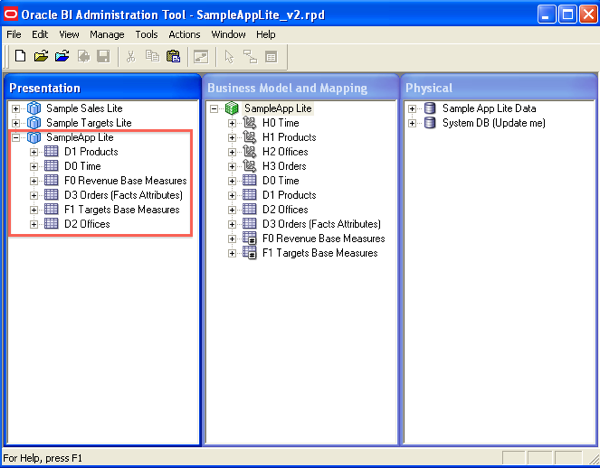Click the Business Model and Mapping header
Image resolution: width=600 pixels, height=468 pixels.
pos(301,88)
